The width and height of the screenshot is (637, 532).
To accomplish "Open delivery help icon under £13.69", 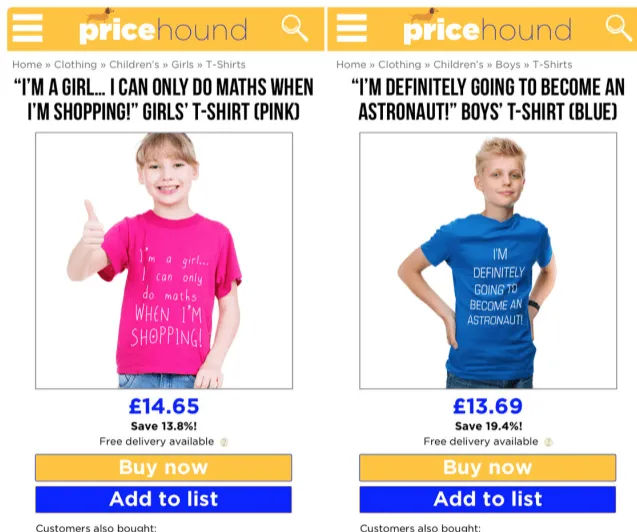I will [548, 442].
